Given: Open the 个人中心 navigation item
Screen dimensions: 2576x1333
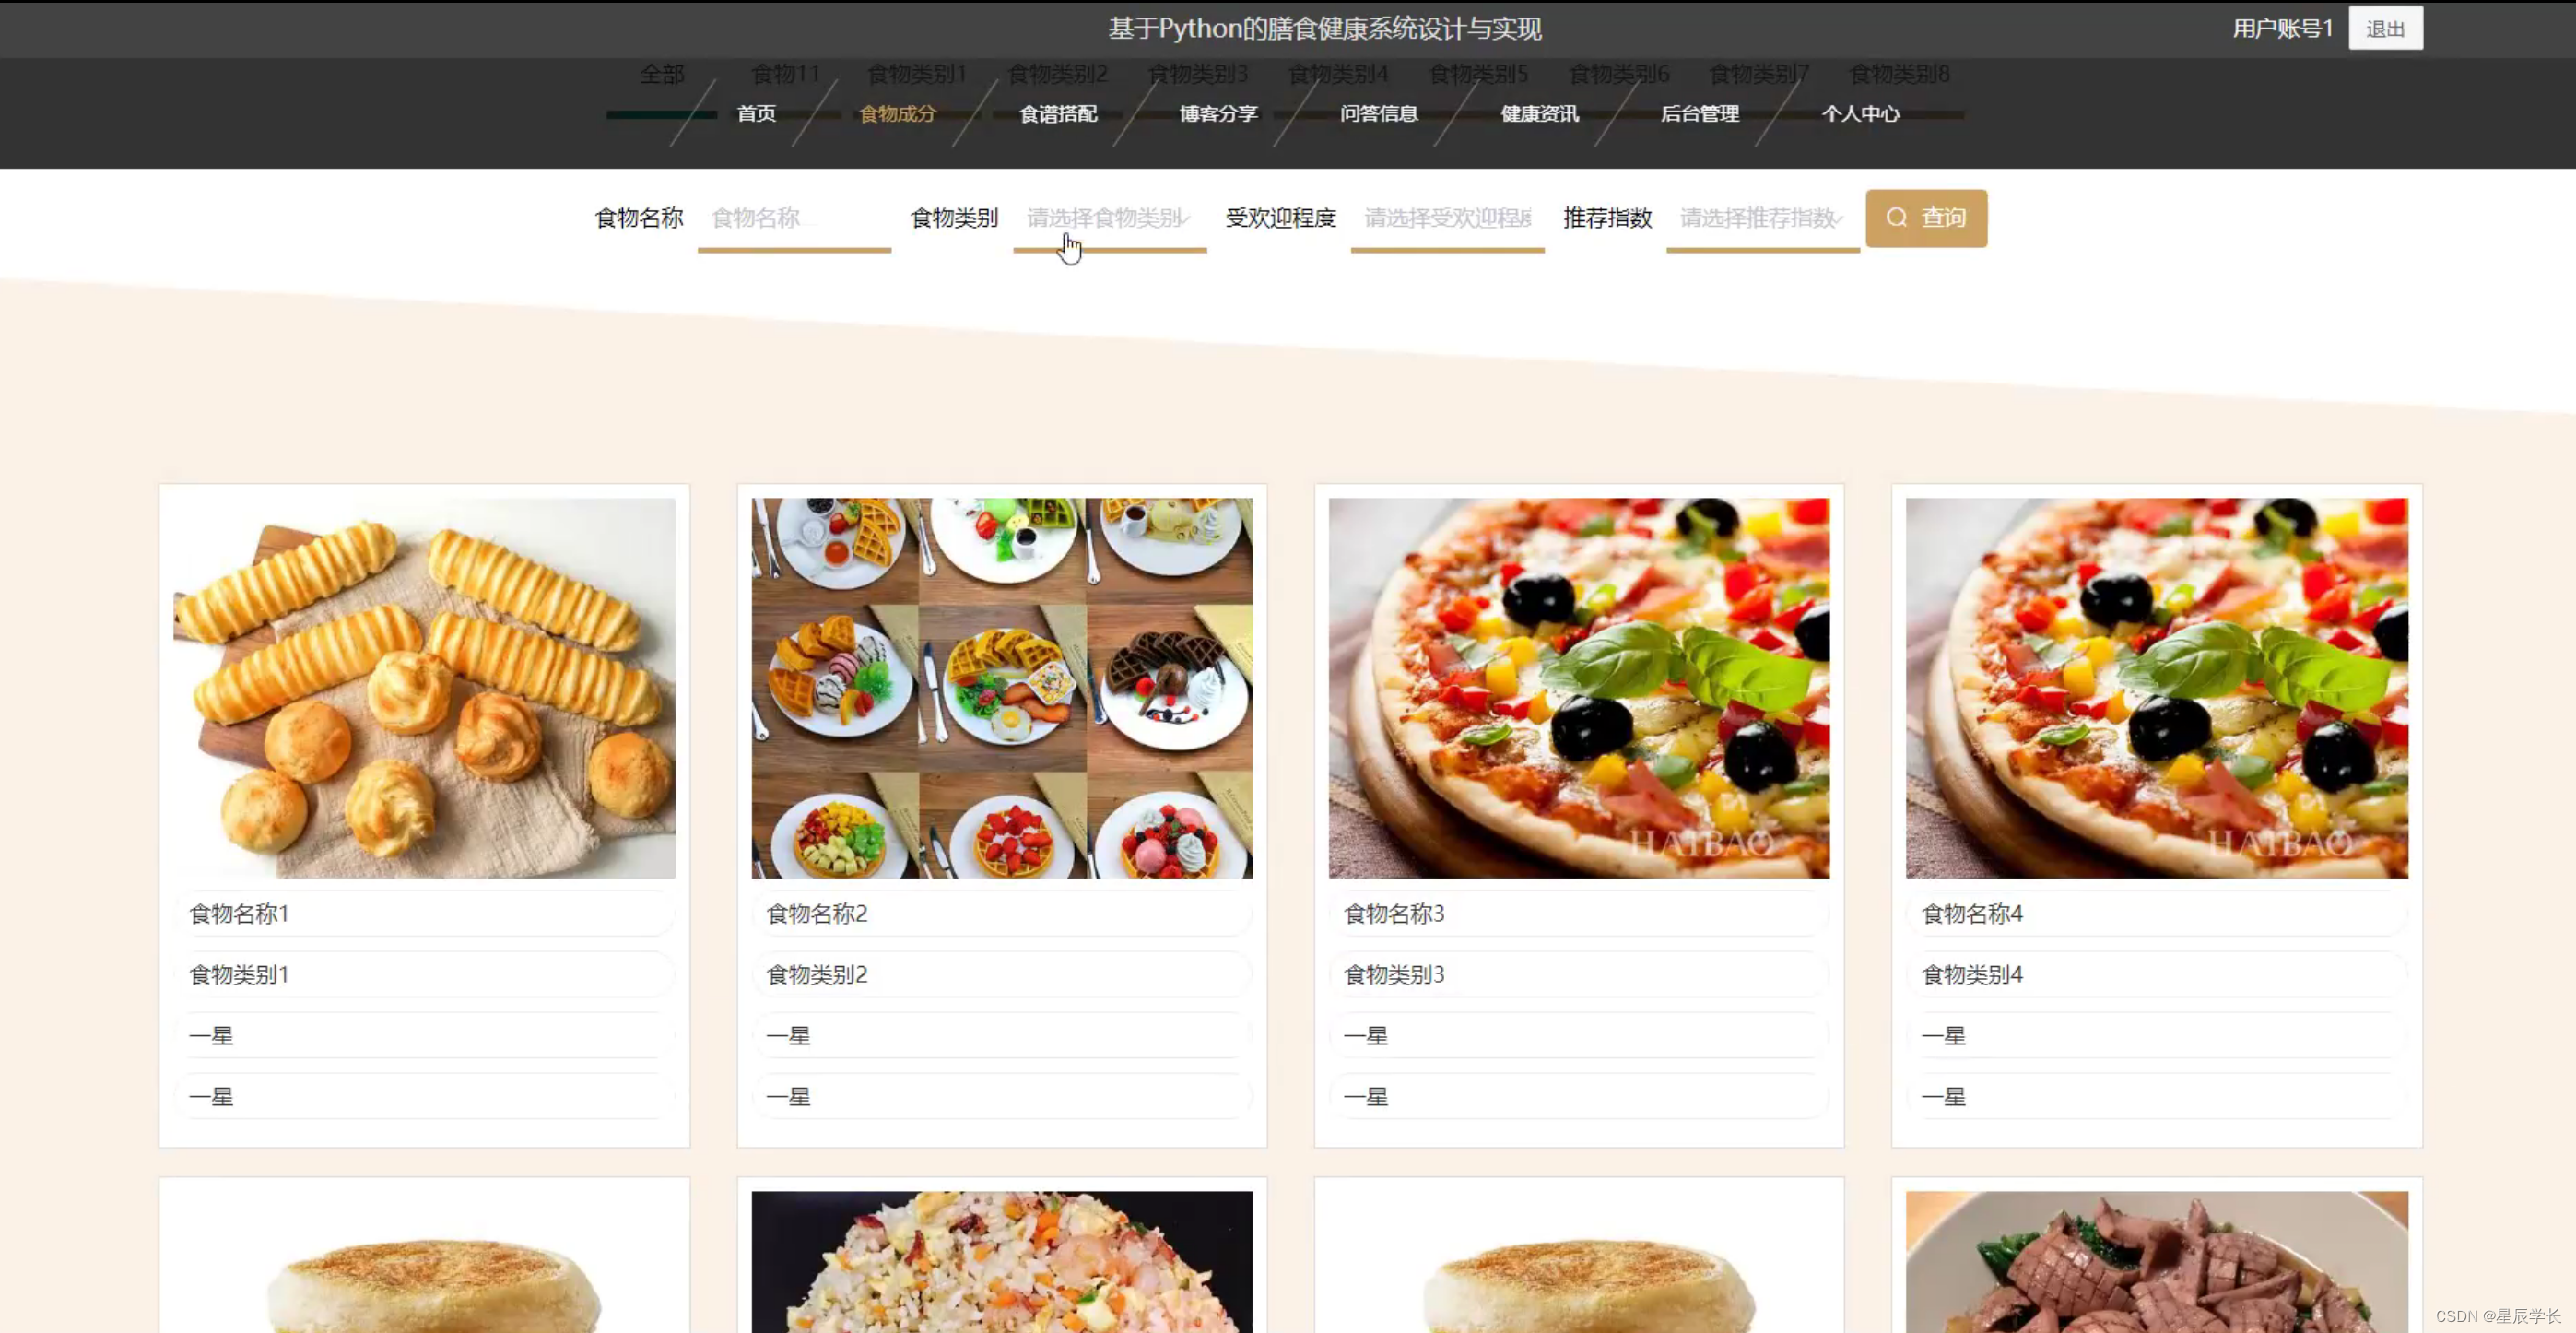Looking at the screenshot, I should click(x=1861, y=114).
